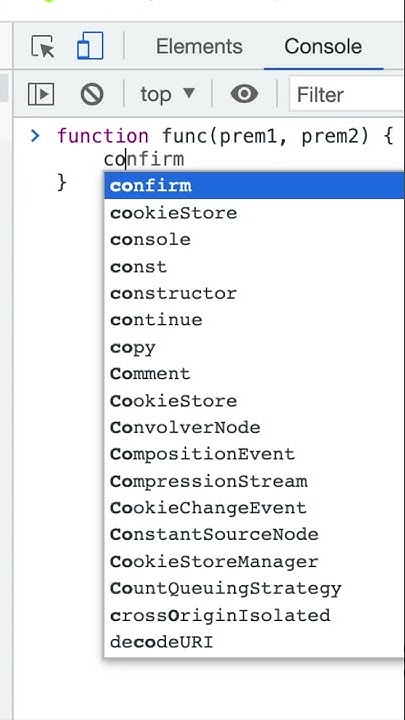Viewport: 405px width, 720px height.
Task: Pick lowercase cookieStore from suggestions
Action: tap(254, 213)
